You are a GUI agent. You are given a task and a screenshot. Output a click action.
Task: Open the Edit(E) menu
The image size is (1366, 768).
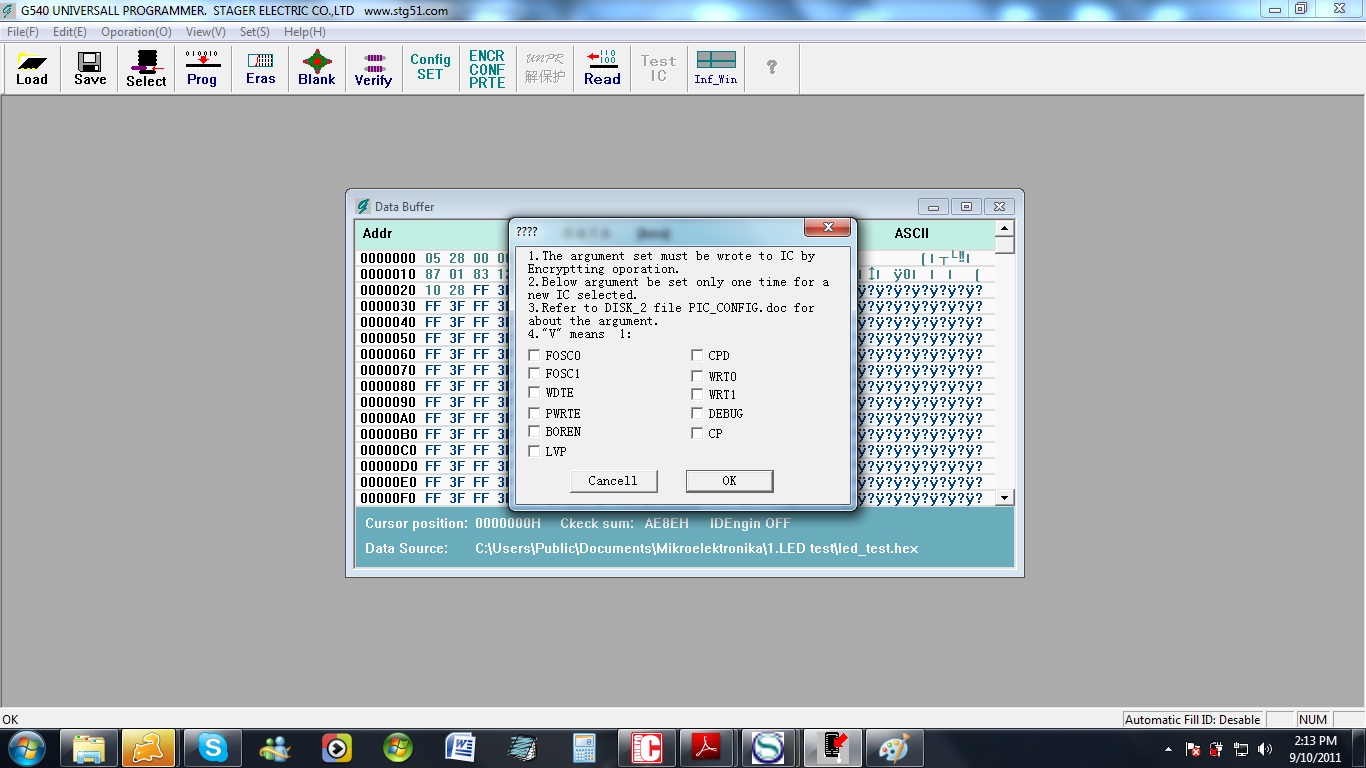(70, 32)
